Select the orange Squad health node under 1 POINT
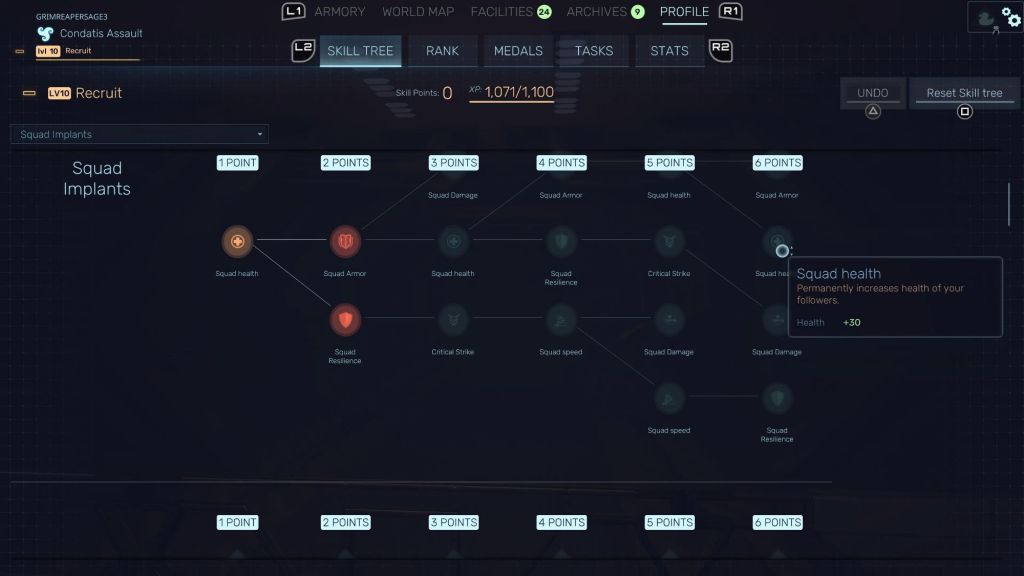1024x576 pixels. (x=237, y=241)
